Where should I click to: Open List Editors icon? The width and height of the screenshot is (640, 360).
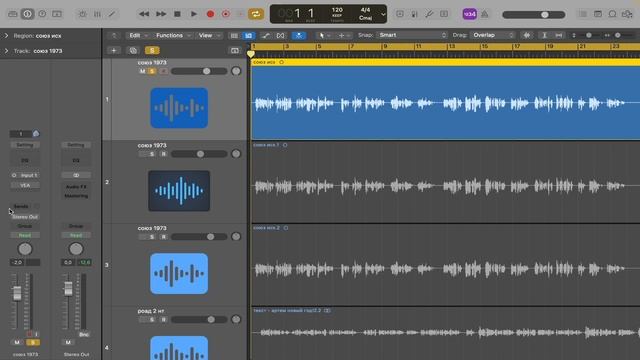[583, 14]
